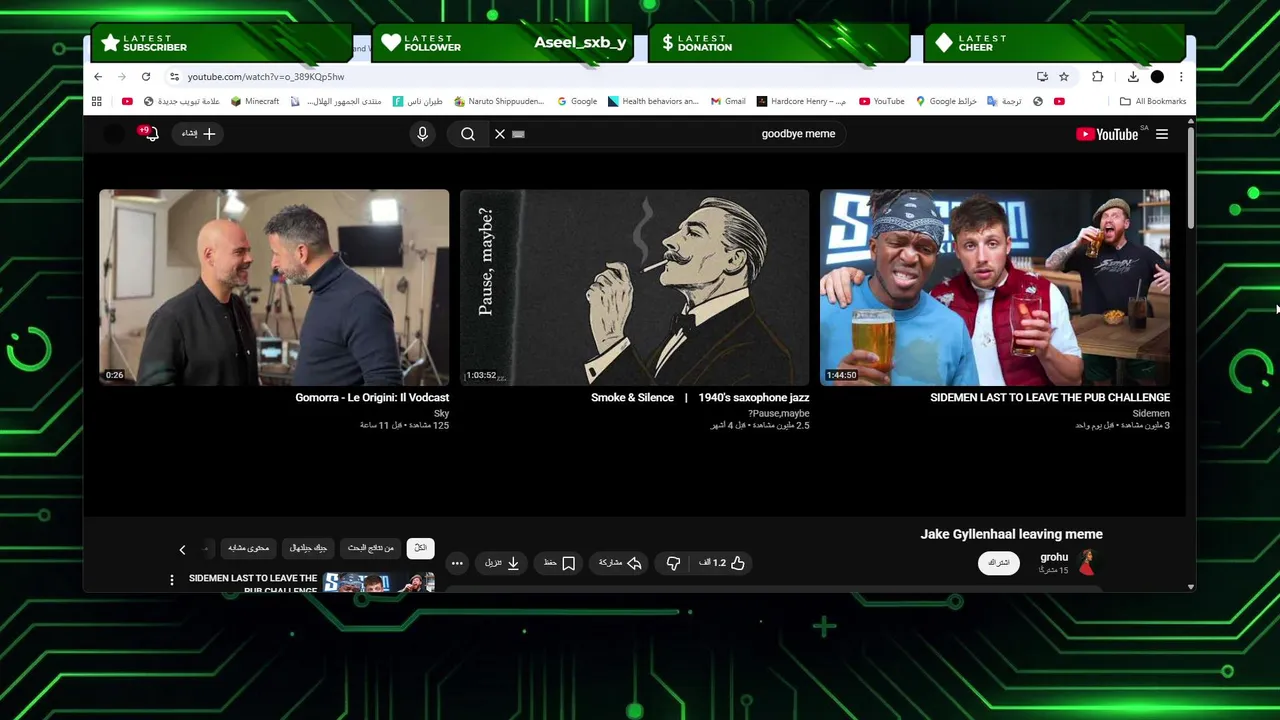The image size is (1280, 720).
Task: Open the YouTube hamburger guide menu
Action: pyautogui.click(x=1162, y=133)
